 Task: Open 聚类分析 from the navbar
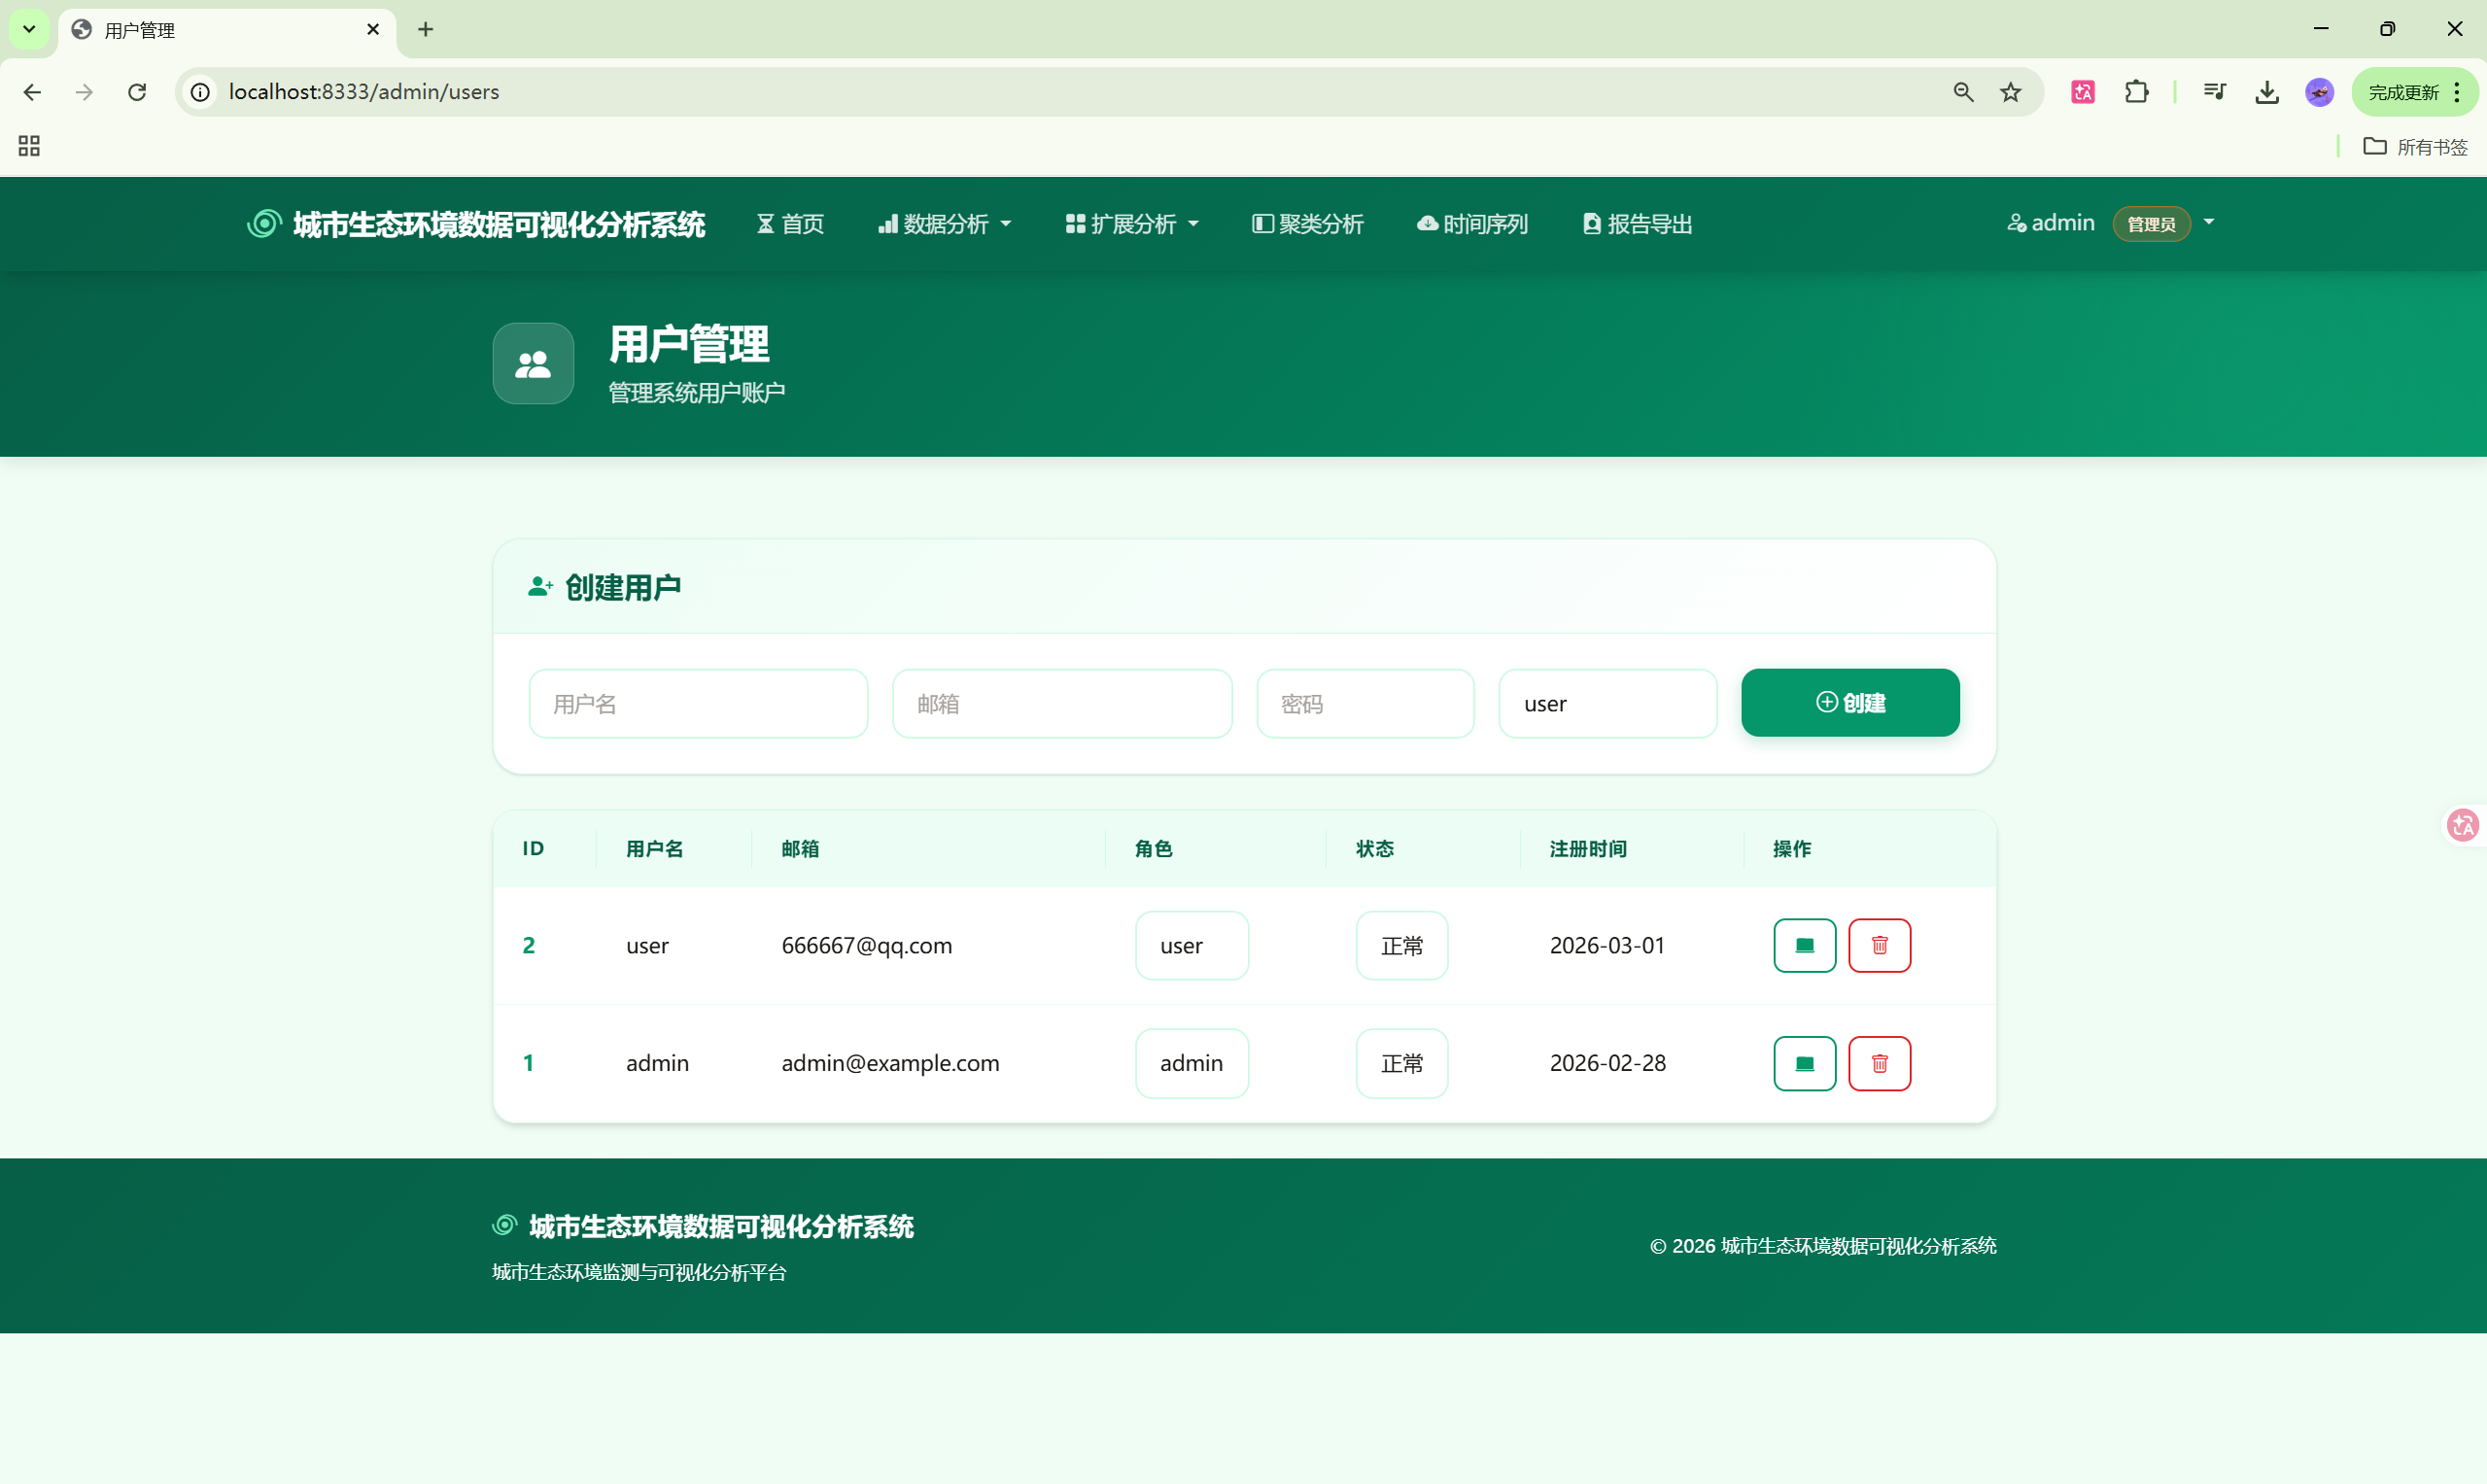1307,224
